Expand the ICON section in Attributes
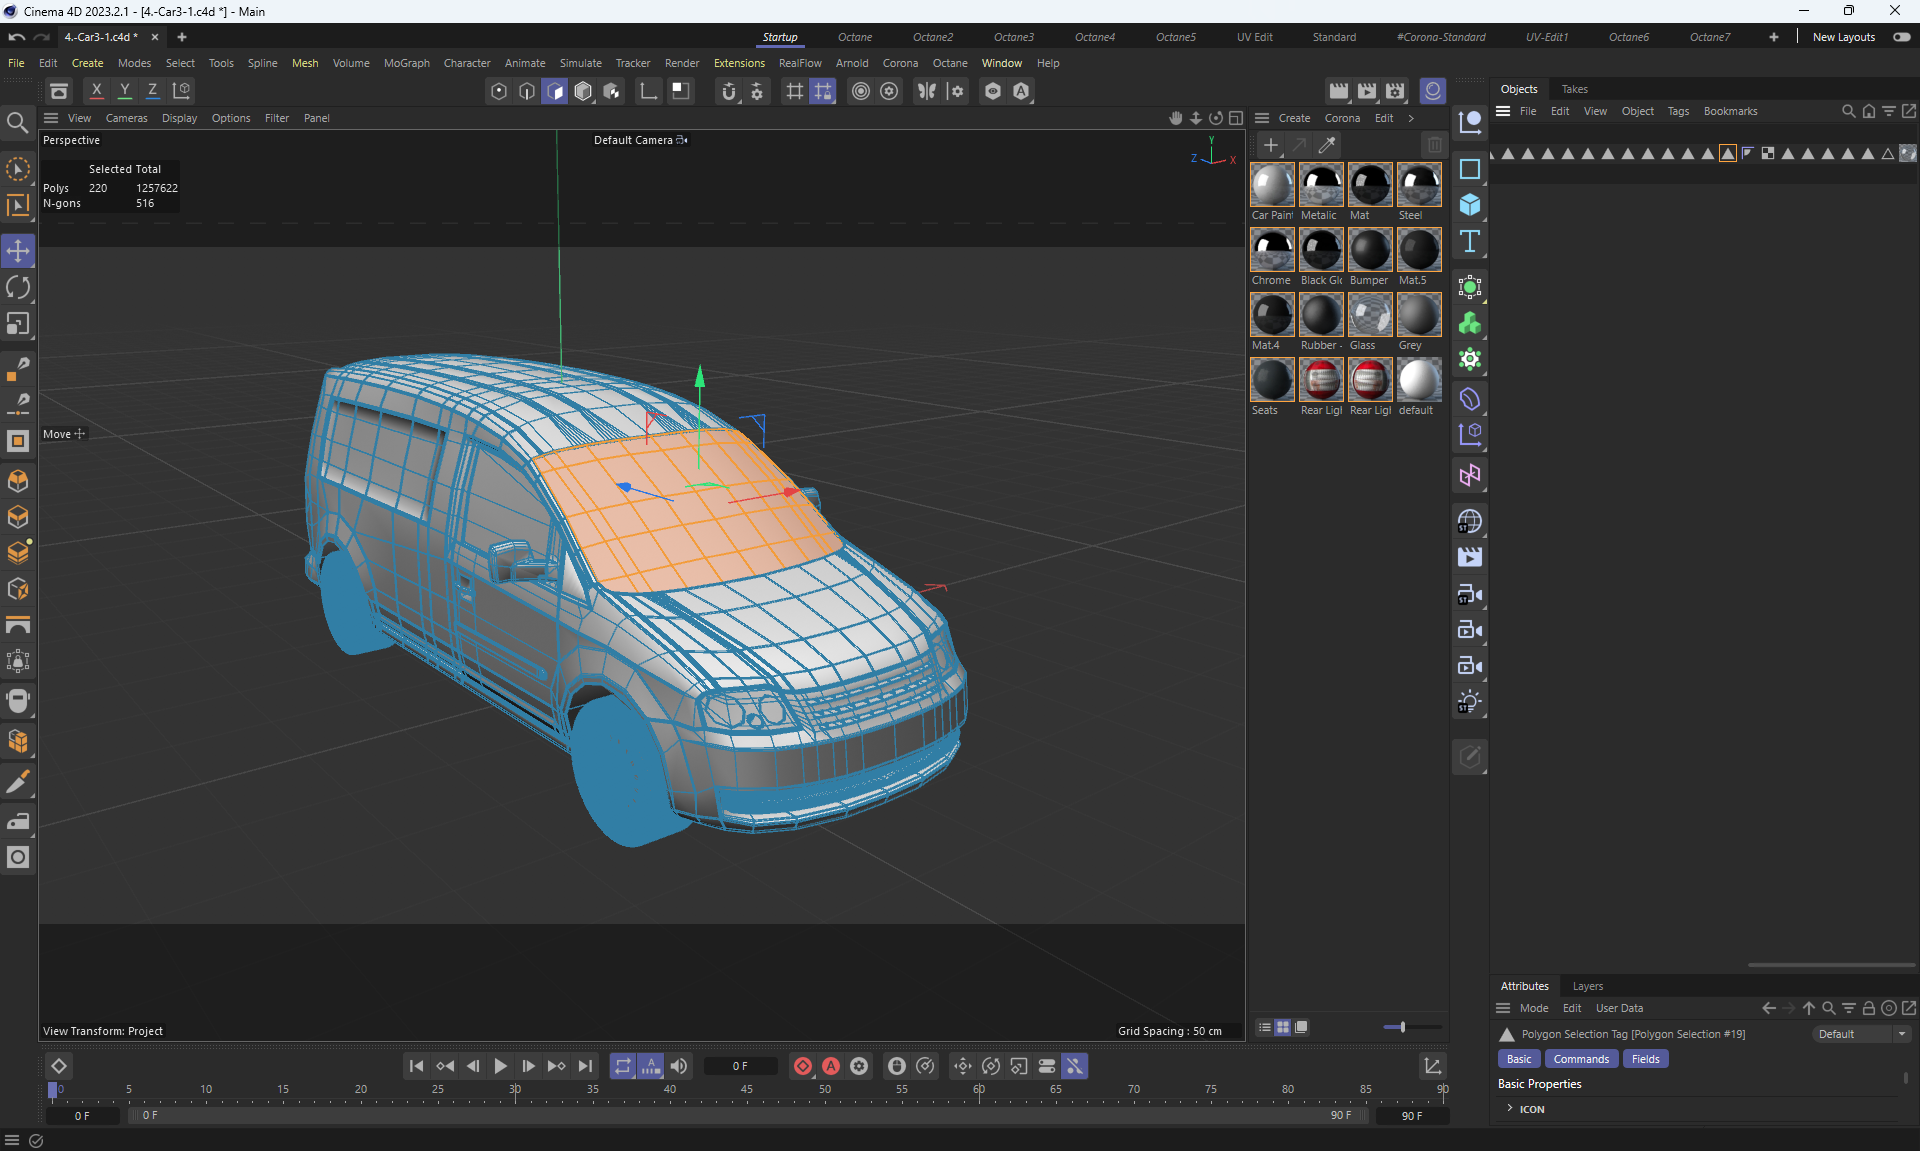The image size is (1920, 1151). [1510, 1108]
